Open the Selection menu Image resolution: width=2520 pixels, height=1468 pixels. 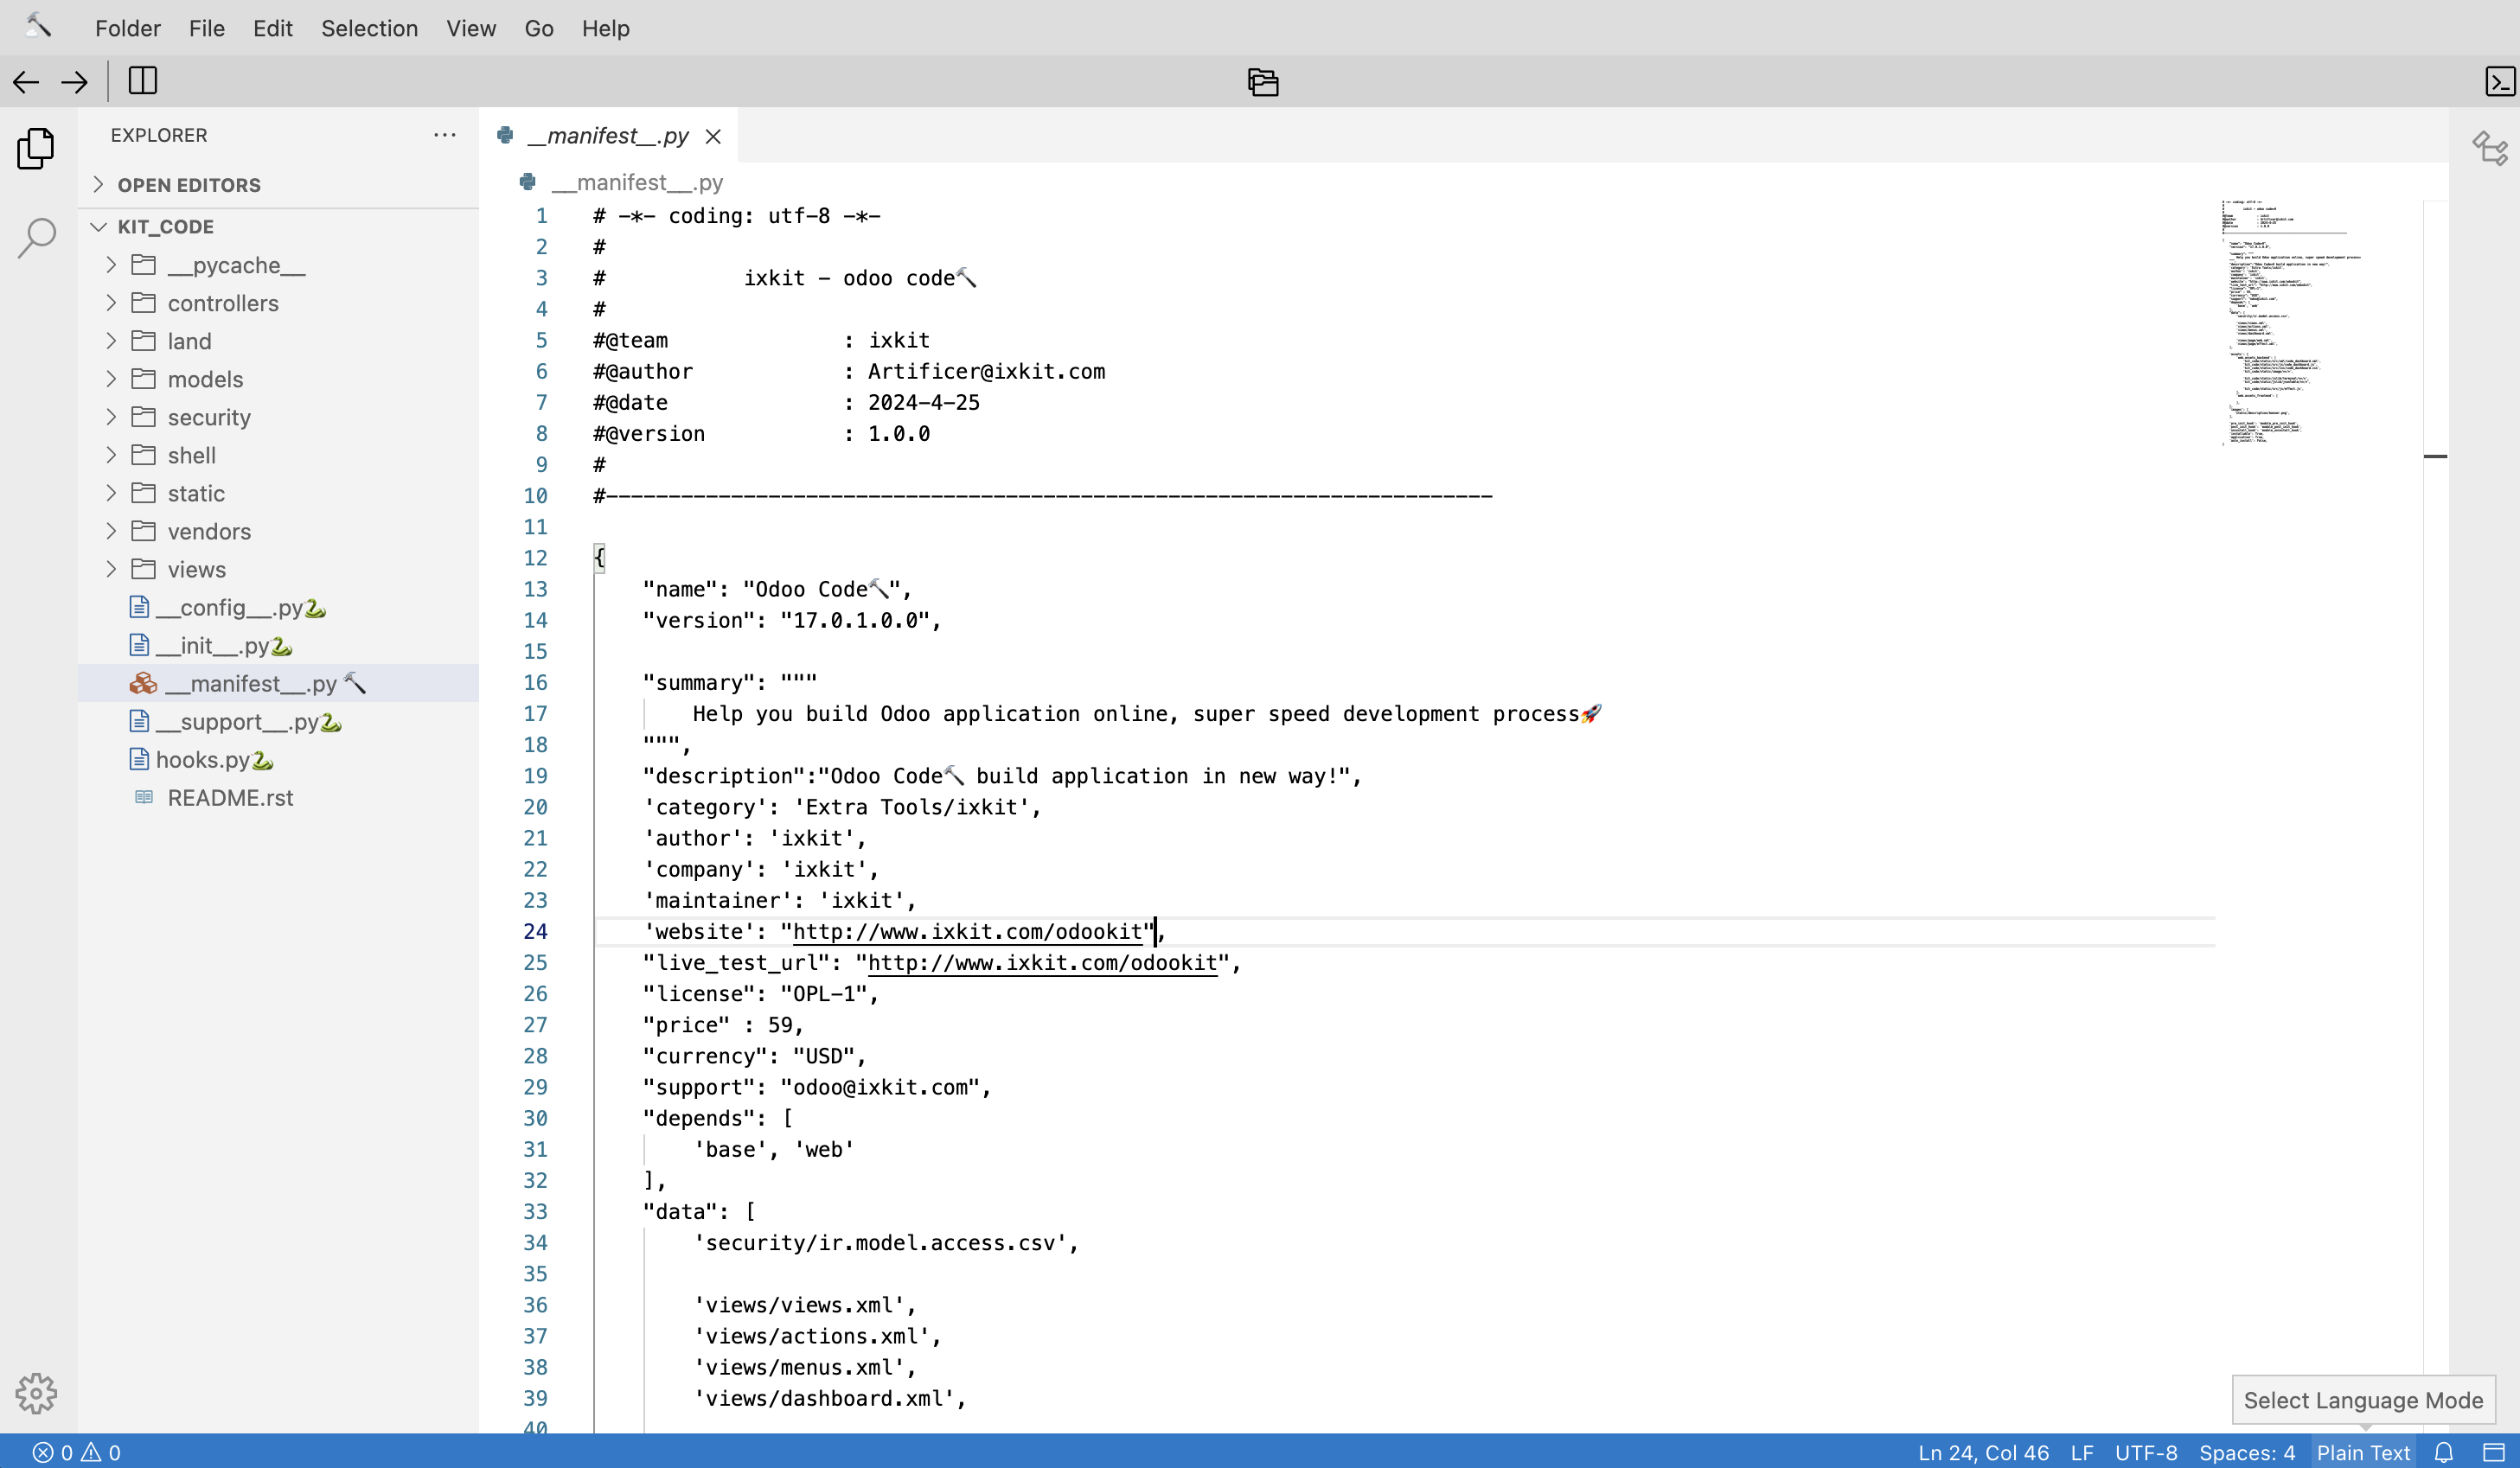coord(369,28)
